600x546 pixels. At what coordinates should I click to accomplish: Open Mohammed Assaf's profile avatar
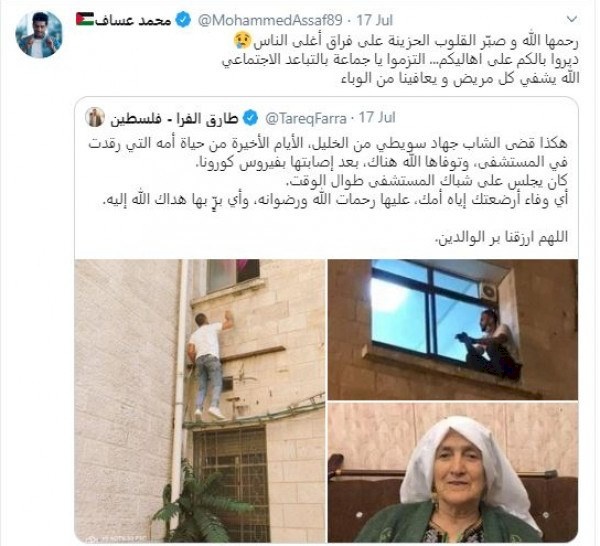[39, 34]
